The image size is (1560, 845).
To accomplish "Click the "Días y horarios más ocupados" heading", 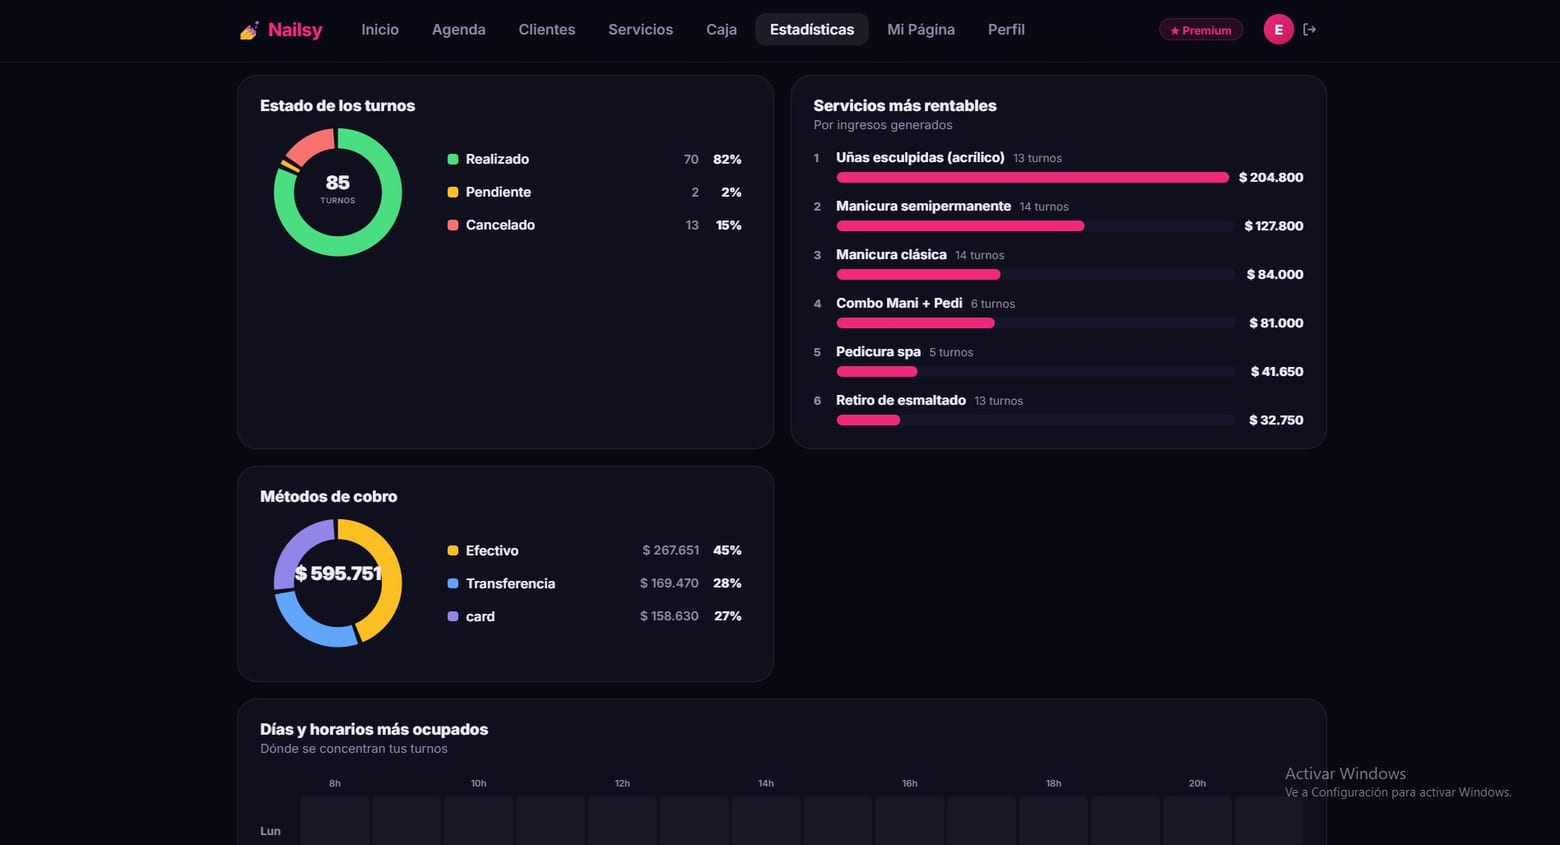I will pyautogui.click(x=374, y=730).
